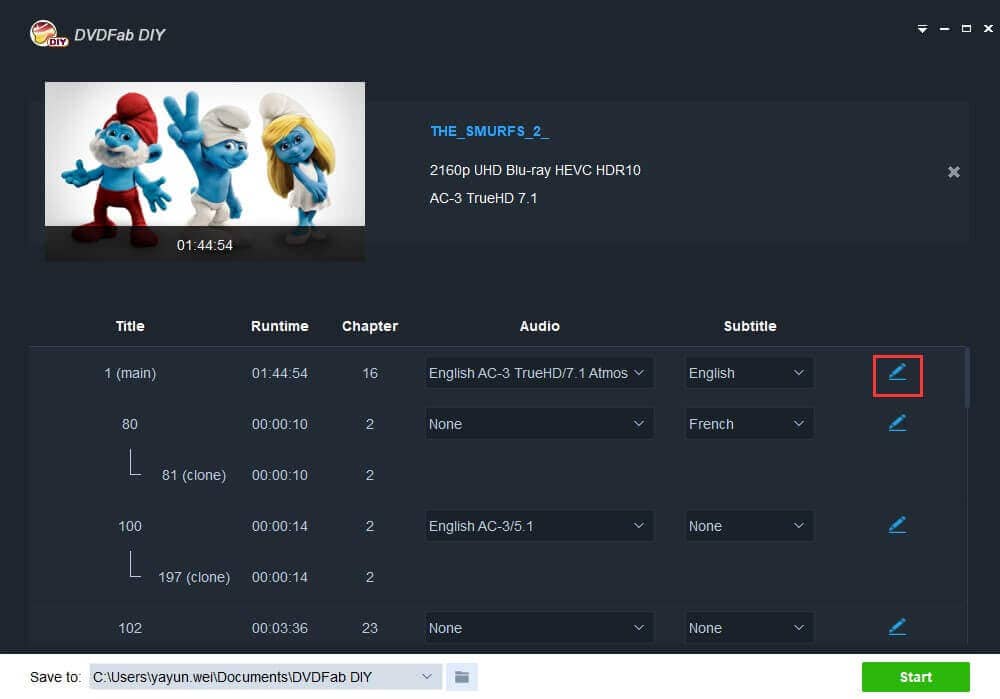This screenshot has width=1000, height=699.
Task: Click the edit pencil icon for title 102
Action: [x=897, y=627]
